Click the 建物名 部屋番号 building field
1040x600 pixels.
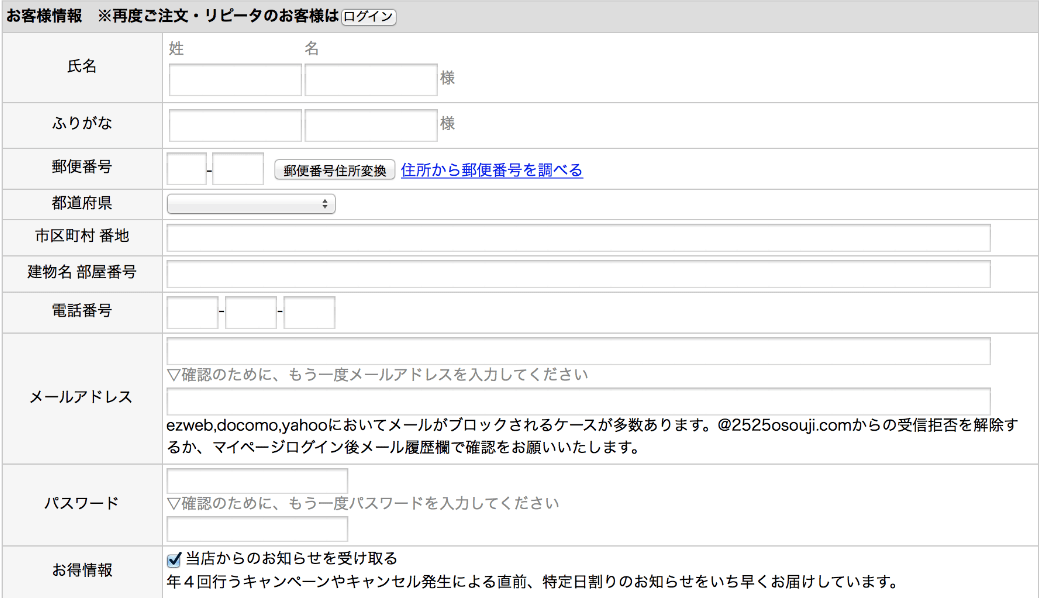[x=579, y=272]
